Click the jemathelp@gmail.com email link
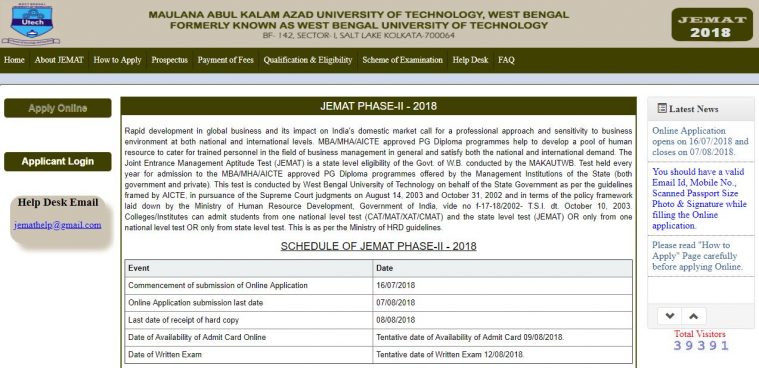 [x=58, y=225]
